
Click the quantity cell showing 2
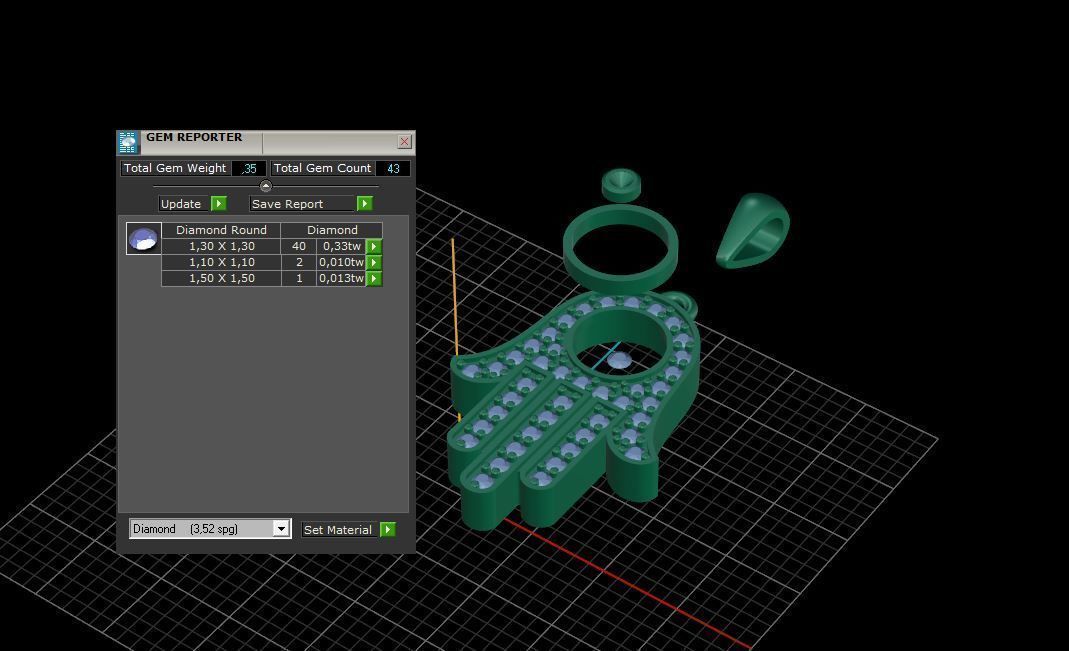[299, 262]
